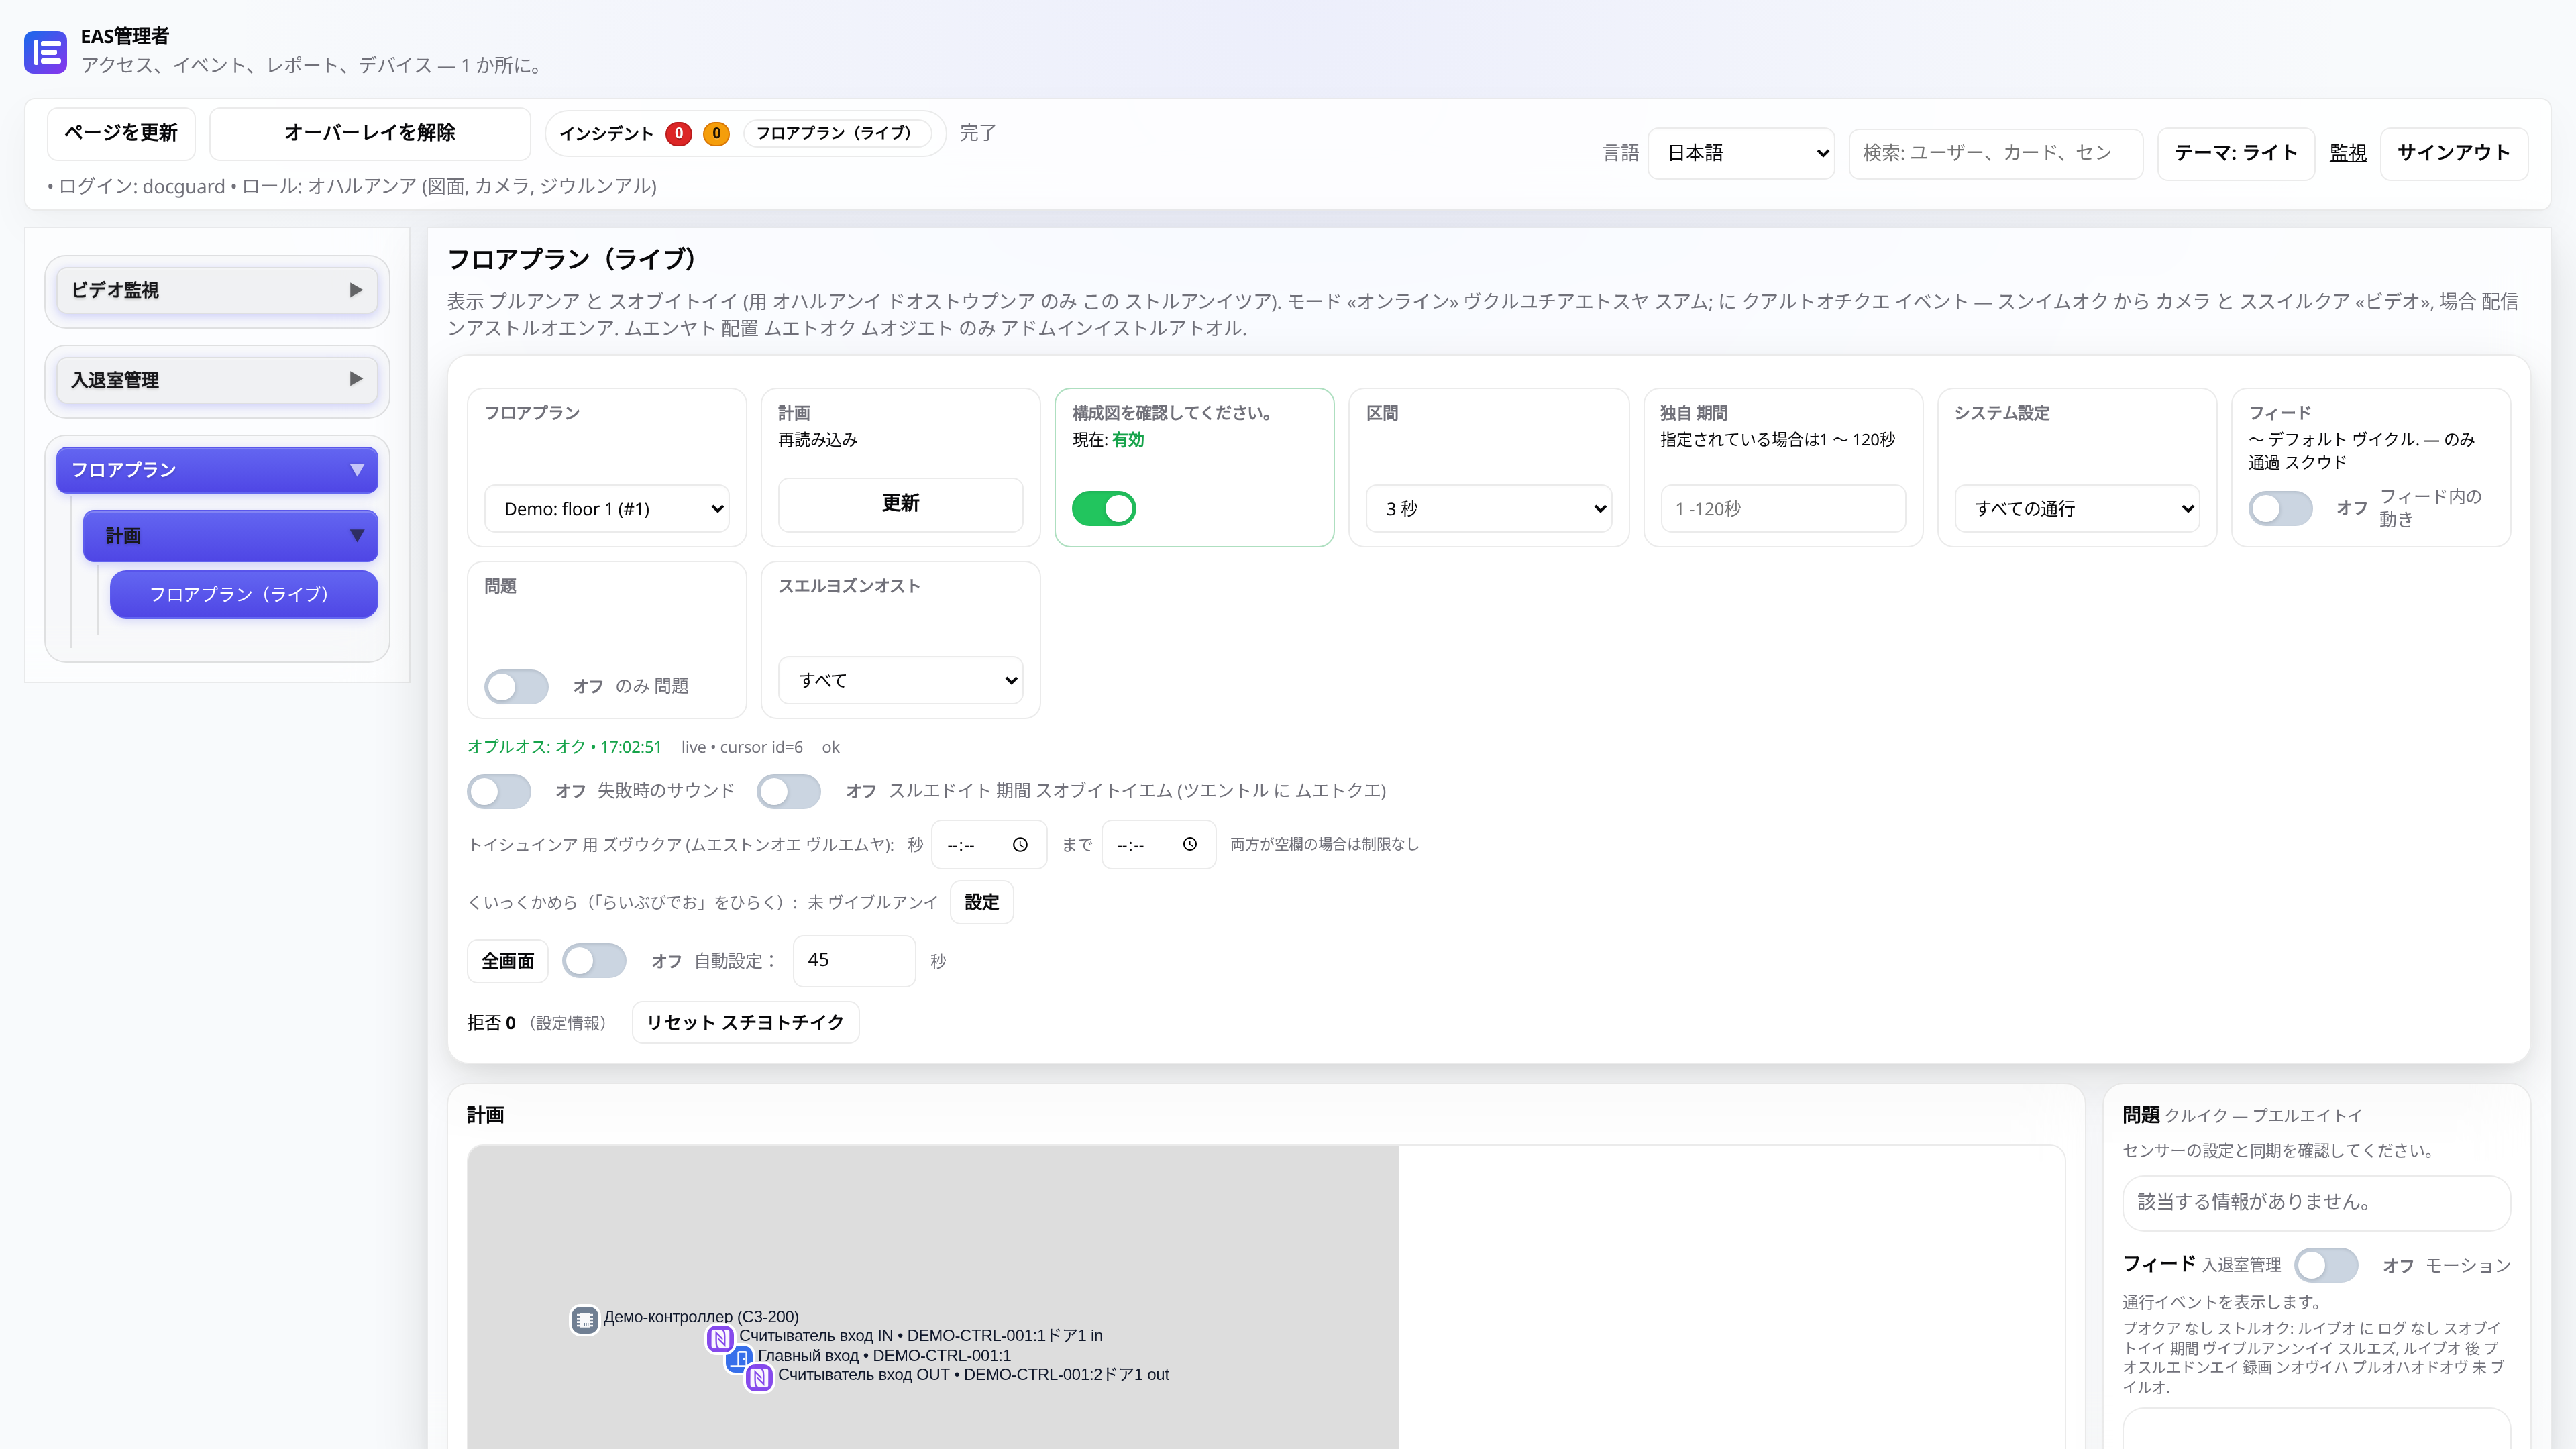Open the すべて dropdown

(901, 680)
